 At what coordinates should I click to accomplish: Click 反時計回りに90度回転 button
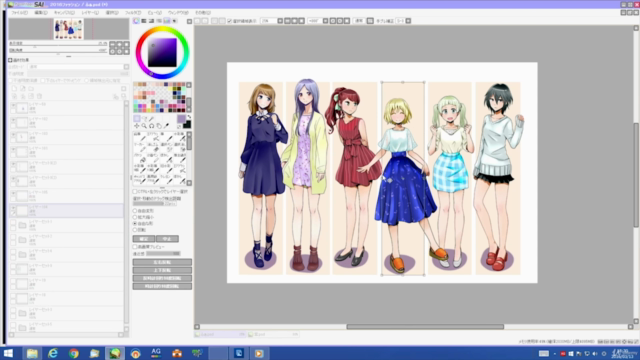(x=162, y=278)
